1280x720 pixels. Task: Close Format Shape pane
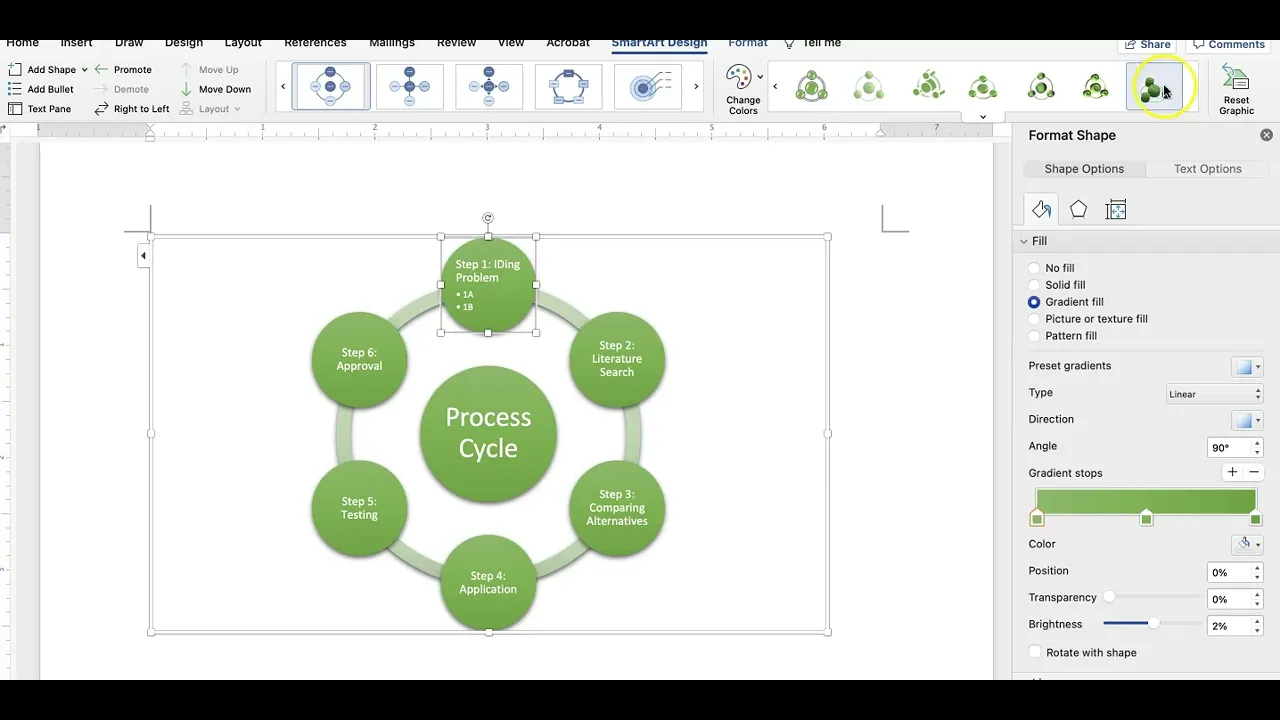pos(1266,135)
